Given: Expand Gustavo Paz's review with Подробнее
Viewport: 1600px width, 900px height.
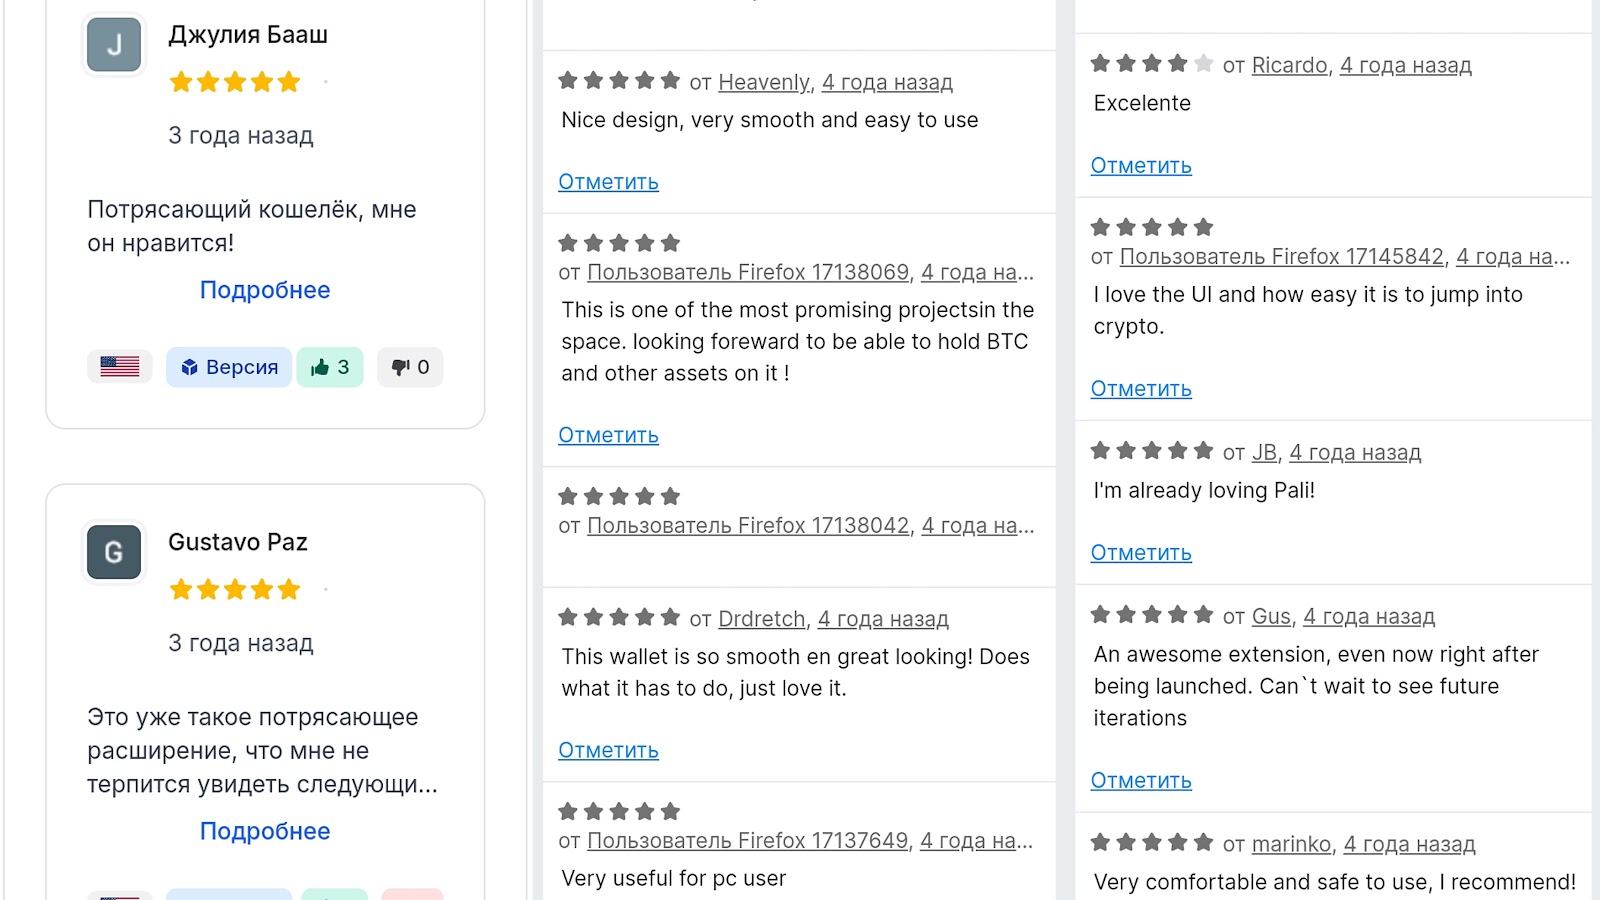Looking at the screenshot, I should [x=265, y=831].
